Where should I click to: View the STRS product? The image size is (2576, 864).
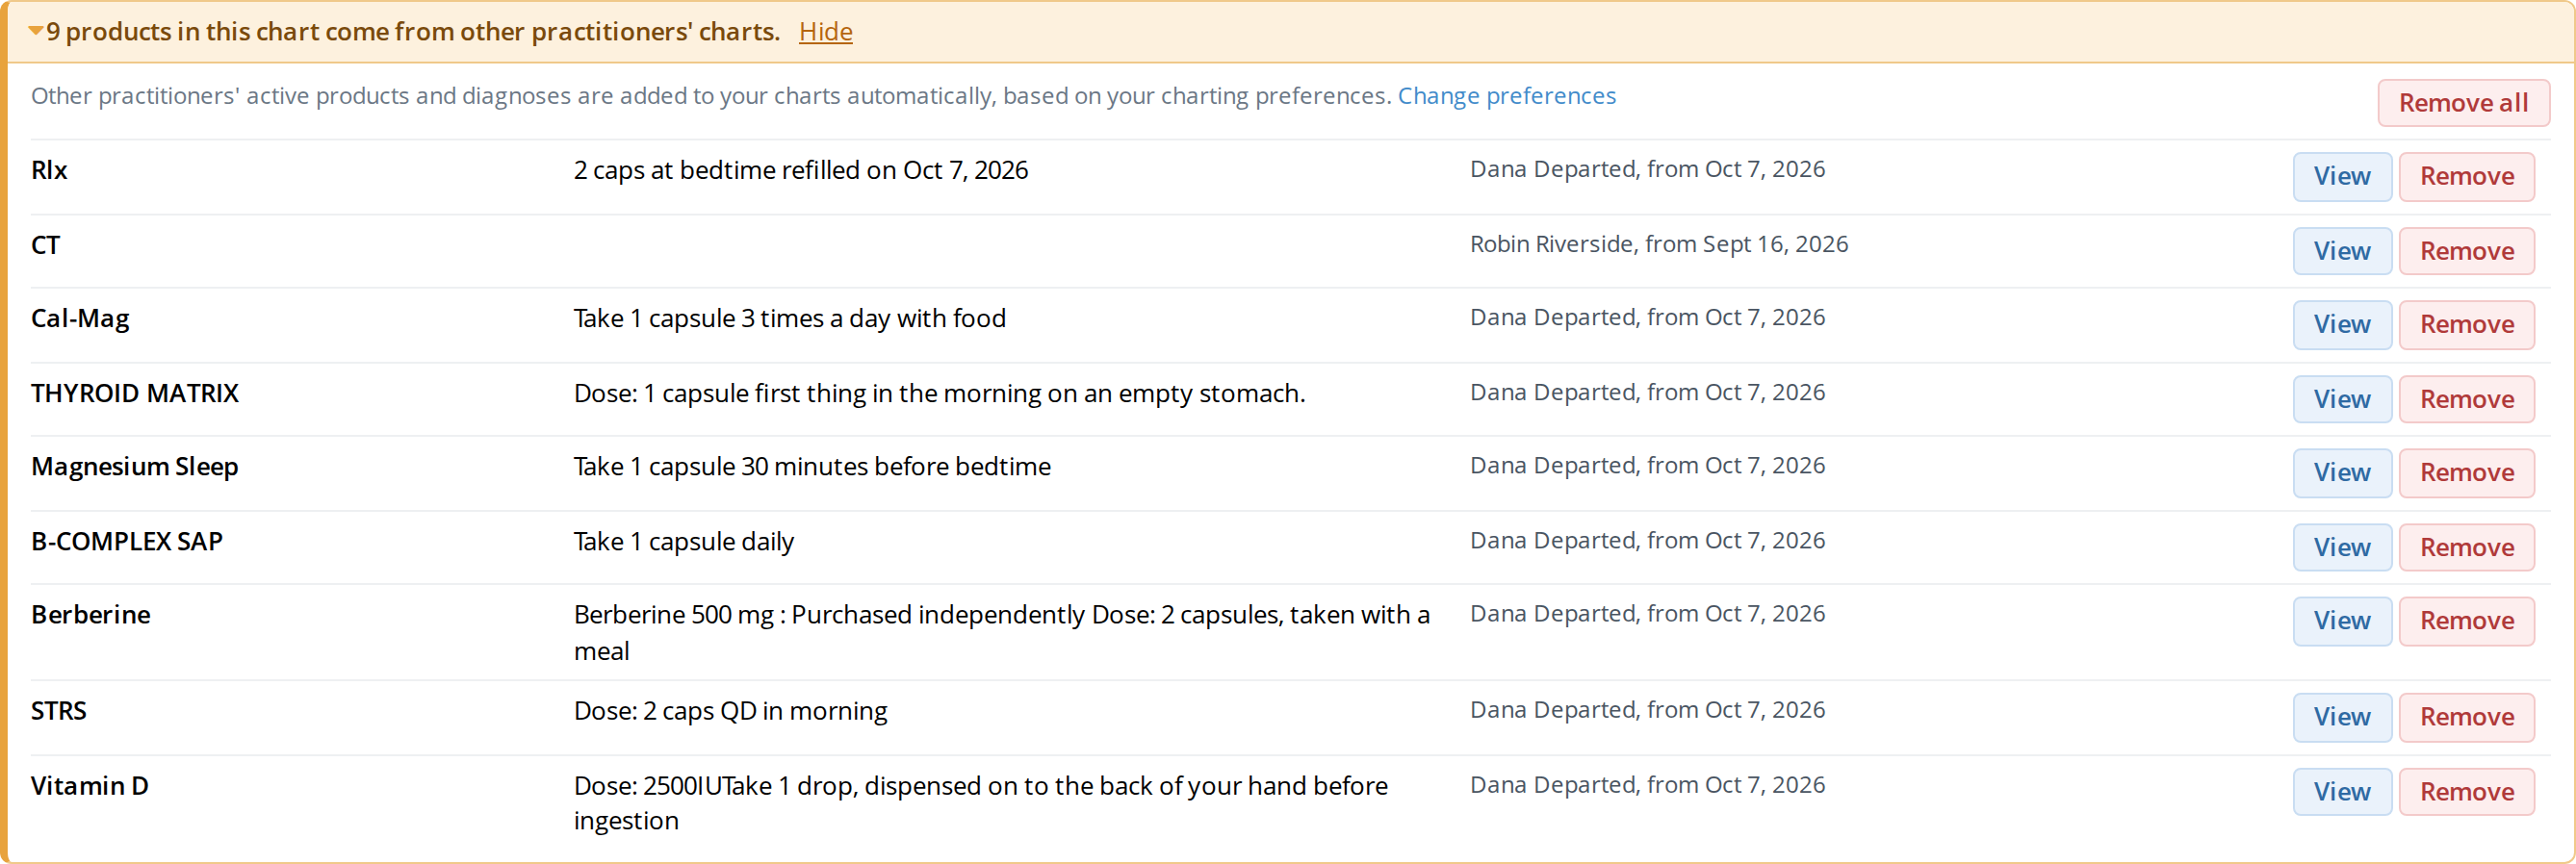(x=2342, y=717)
